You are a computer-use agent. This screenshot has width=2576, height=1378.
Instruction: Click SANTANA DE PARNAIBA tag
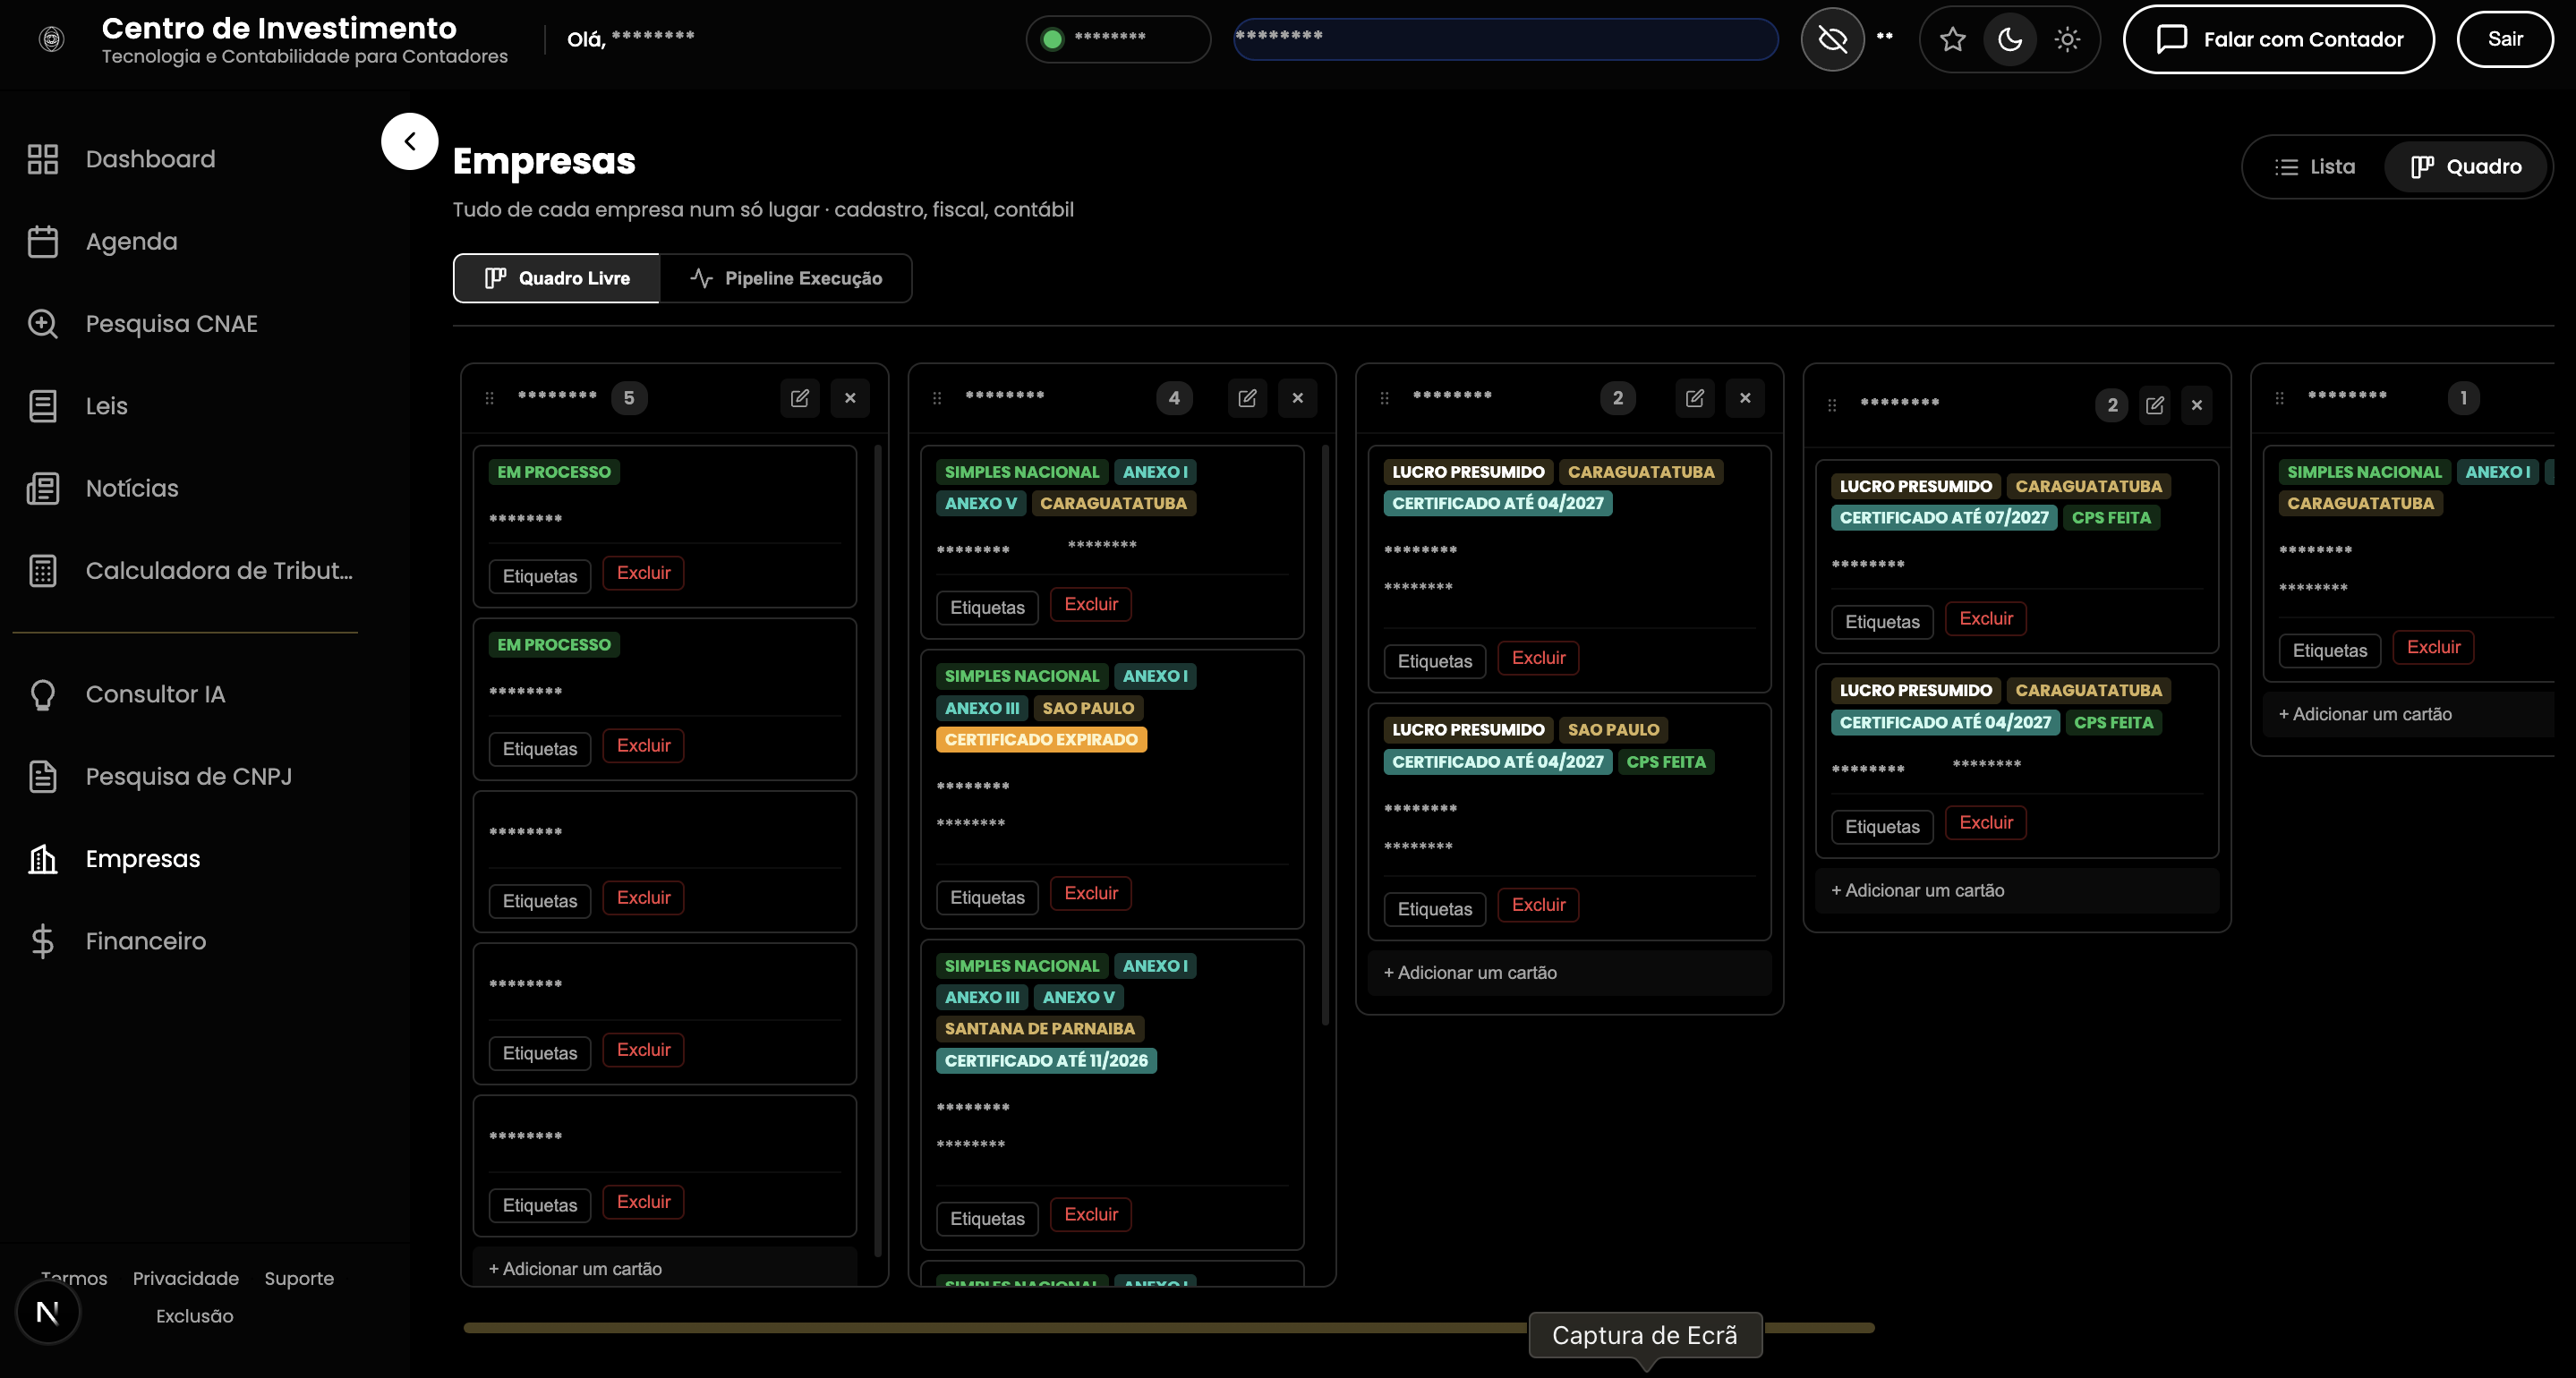pos(1040,1028)
